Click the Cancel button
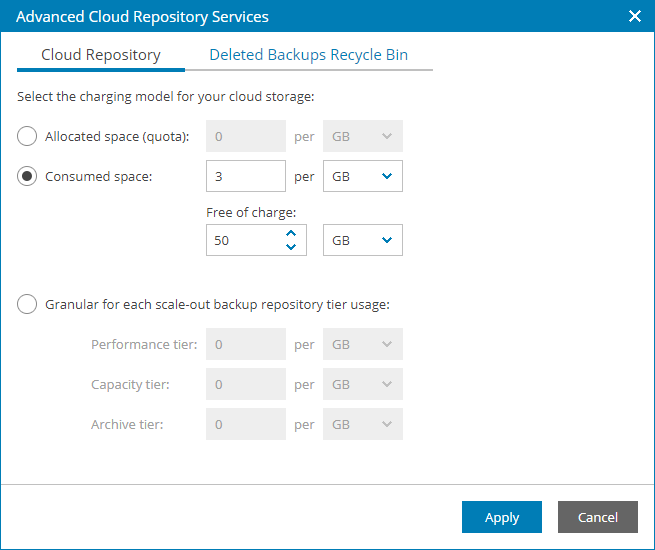 (597, 517)
